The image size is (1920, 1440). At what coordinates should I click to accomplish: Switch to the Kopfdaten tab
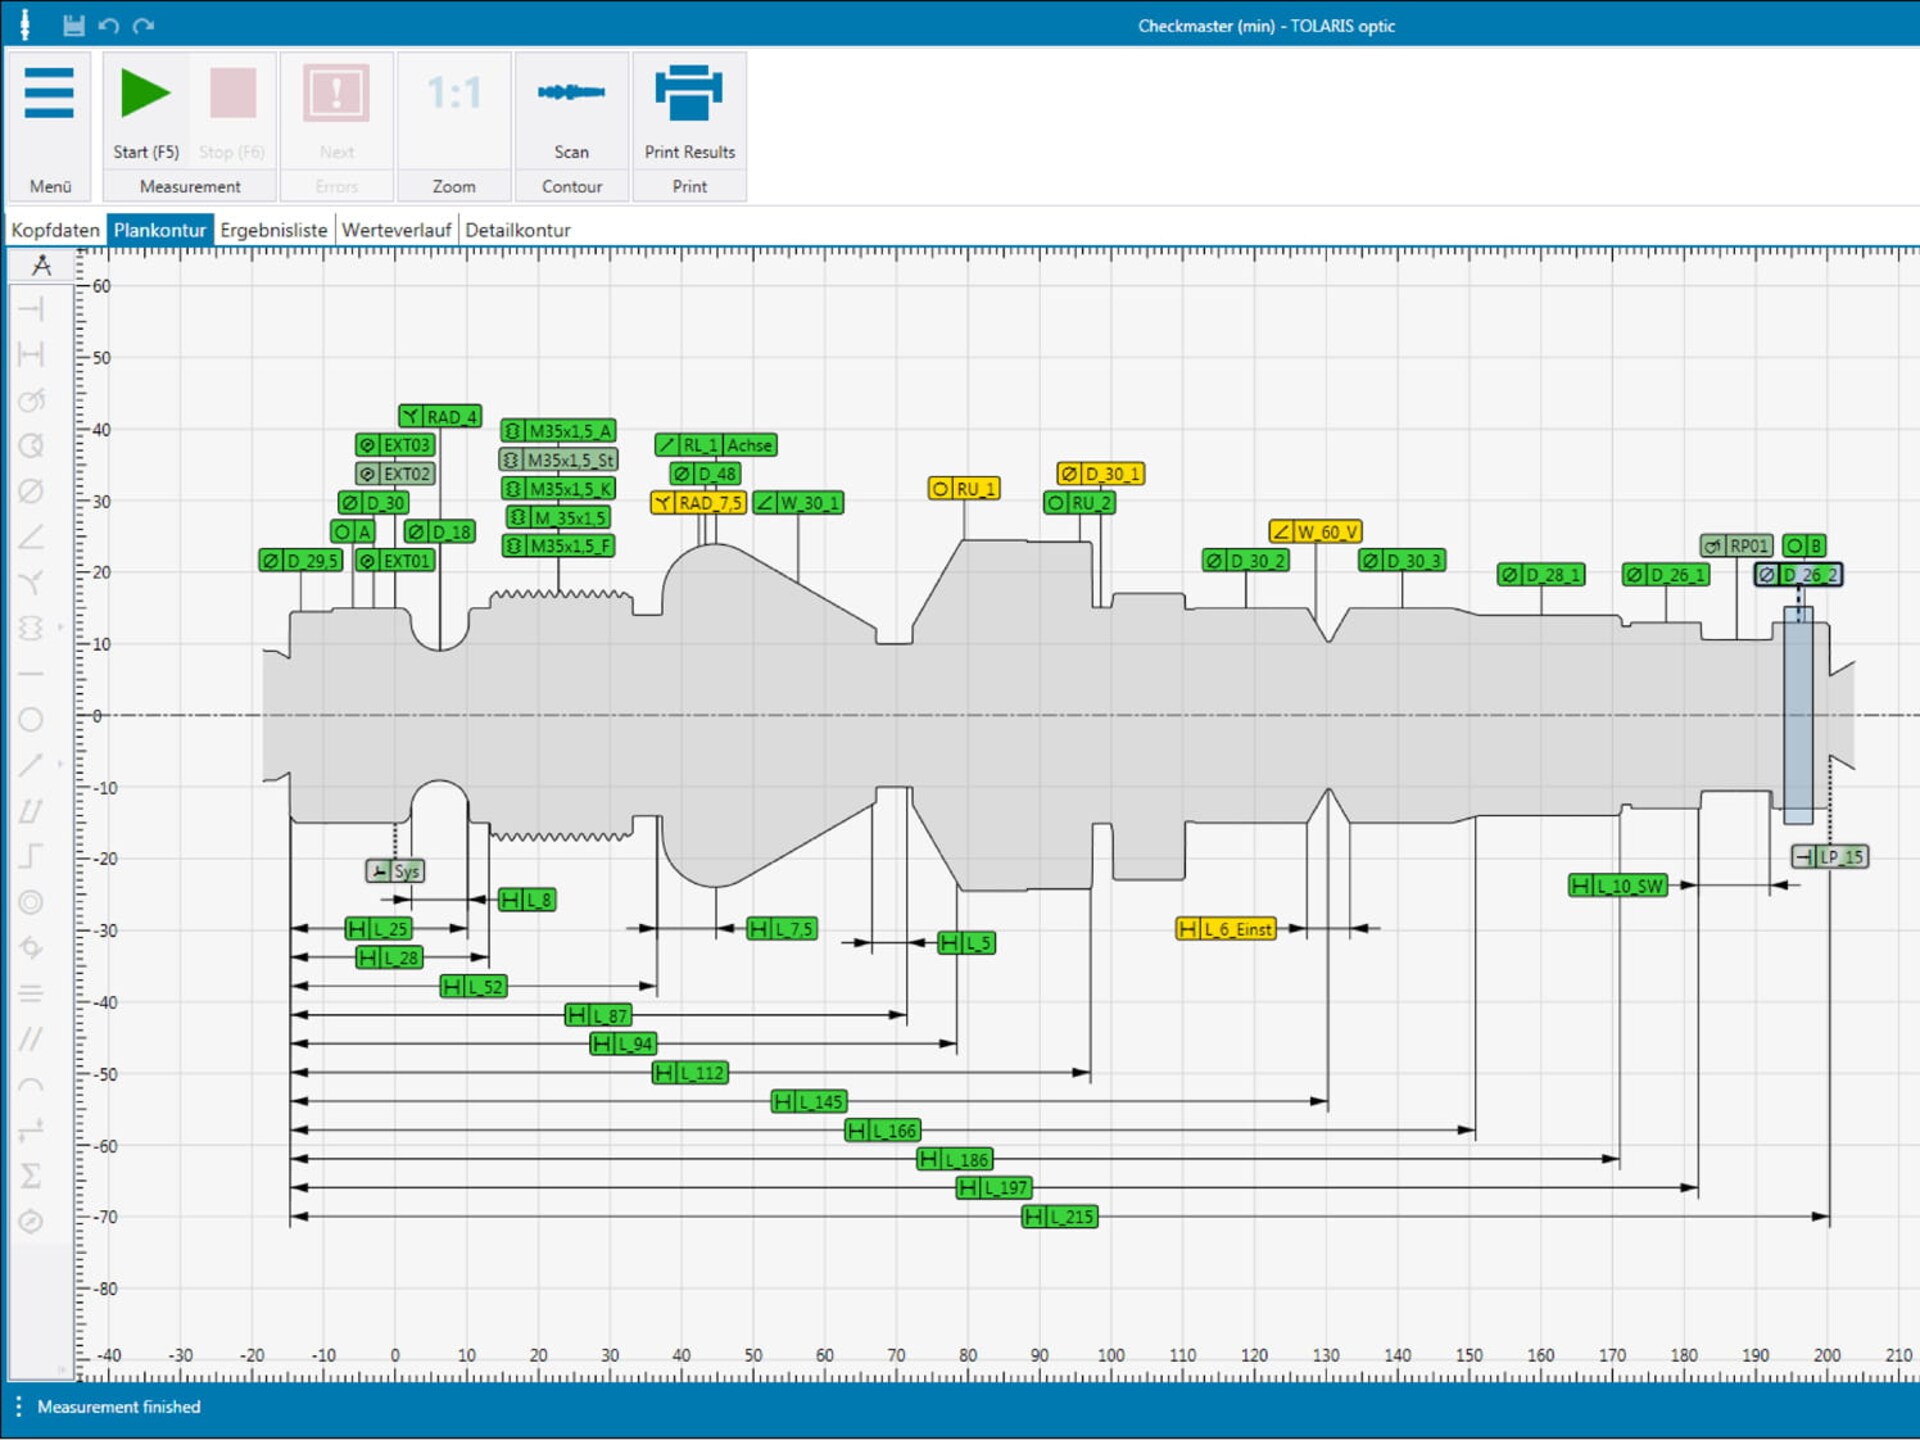(x=55, y=230)
